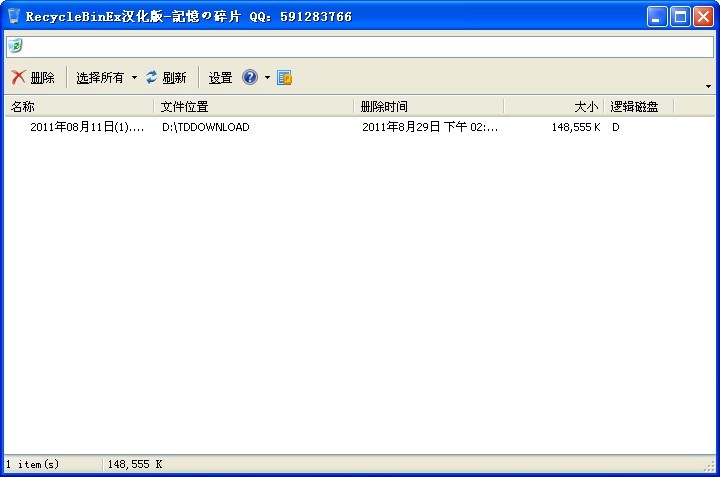Maximize the RecycleBinEx window
Screen dimensions: 720x477
pyautogui.click(x=680, y=16)
